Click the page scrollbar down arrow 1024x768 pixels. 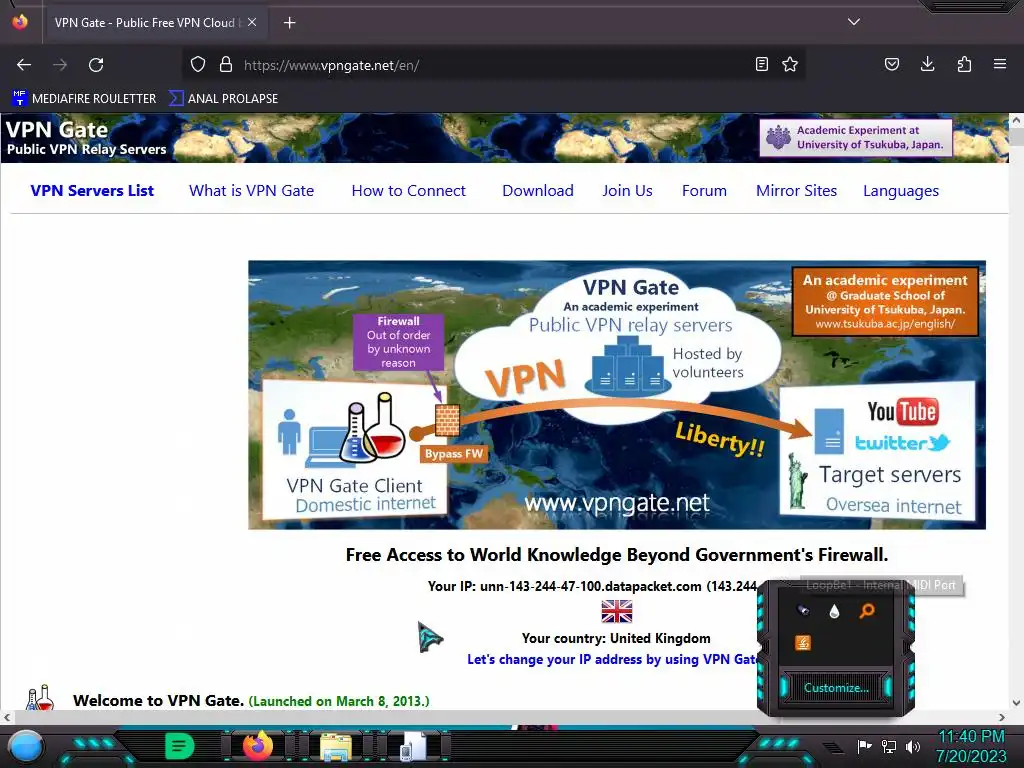pos(1016,703)
